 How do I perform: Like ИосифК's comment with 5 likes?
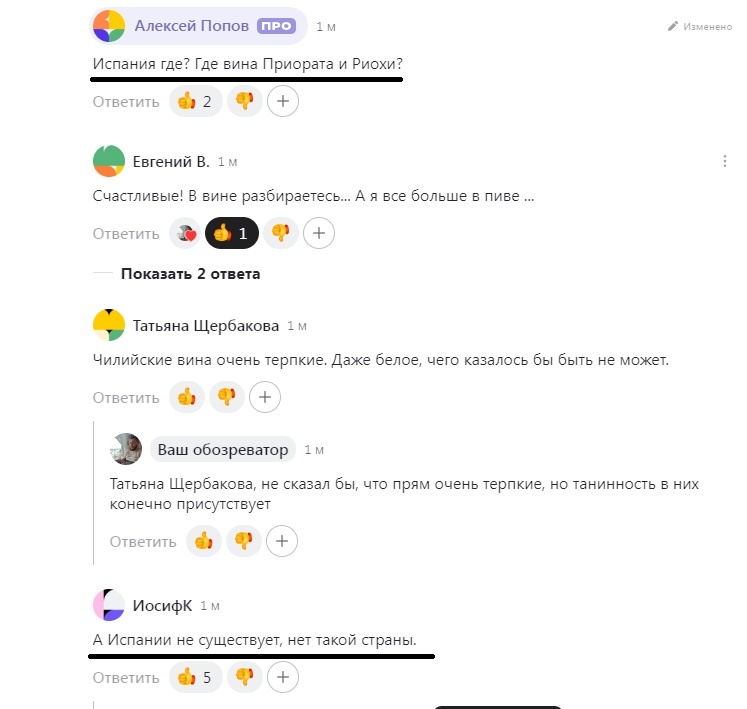pyautogui.click(x=196, y=677)
